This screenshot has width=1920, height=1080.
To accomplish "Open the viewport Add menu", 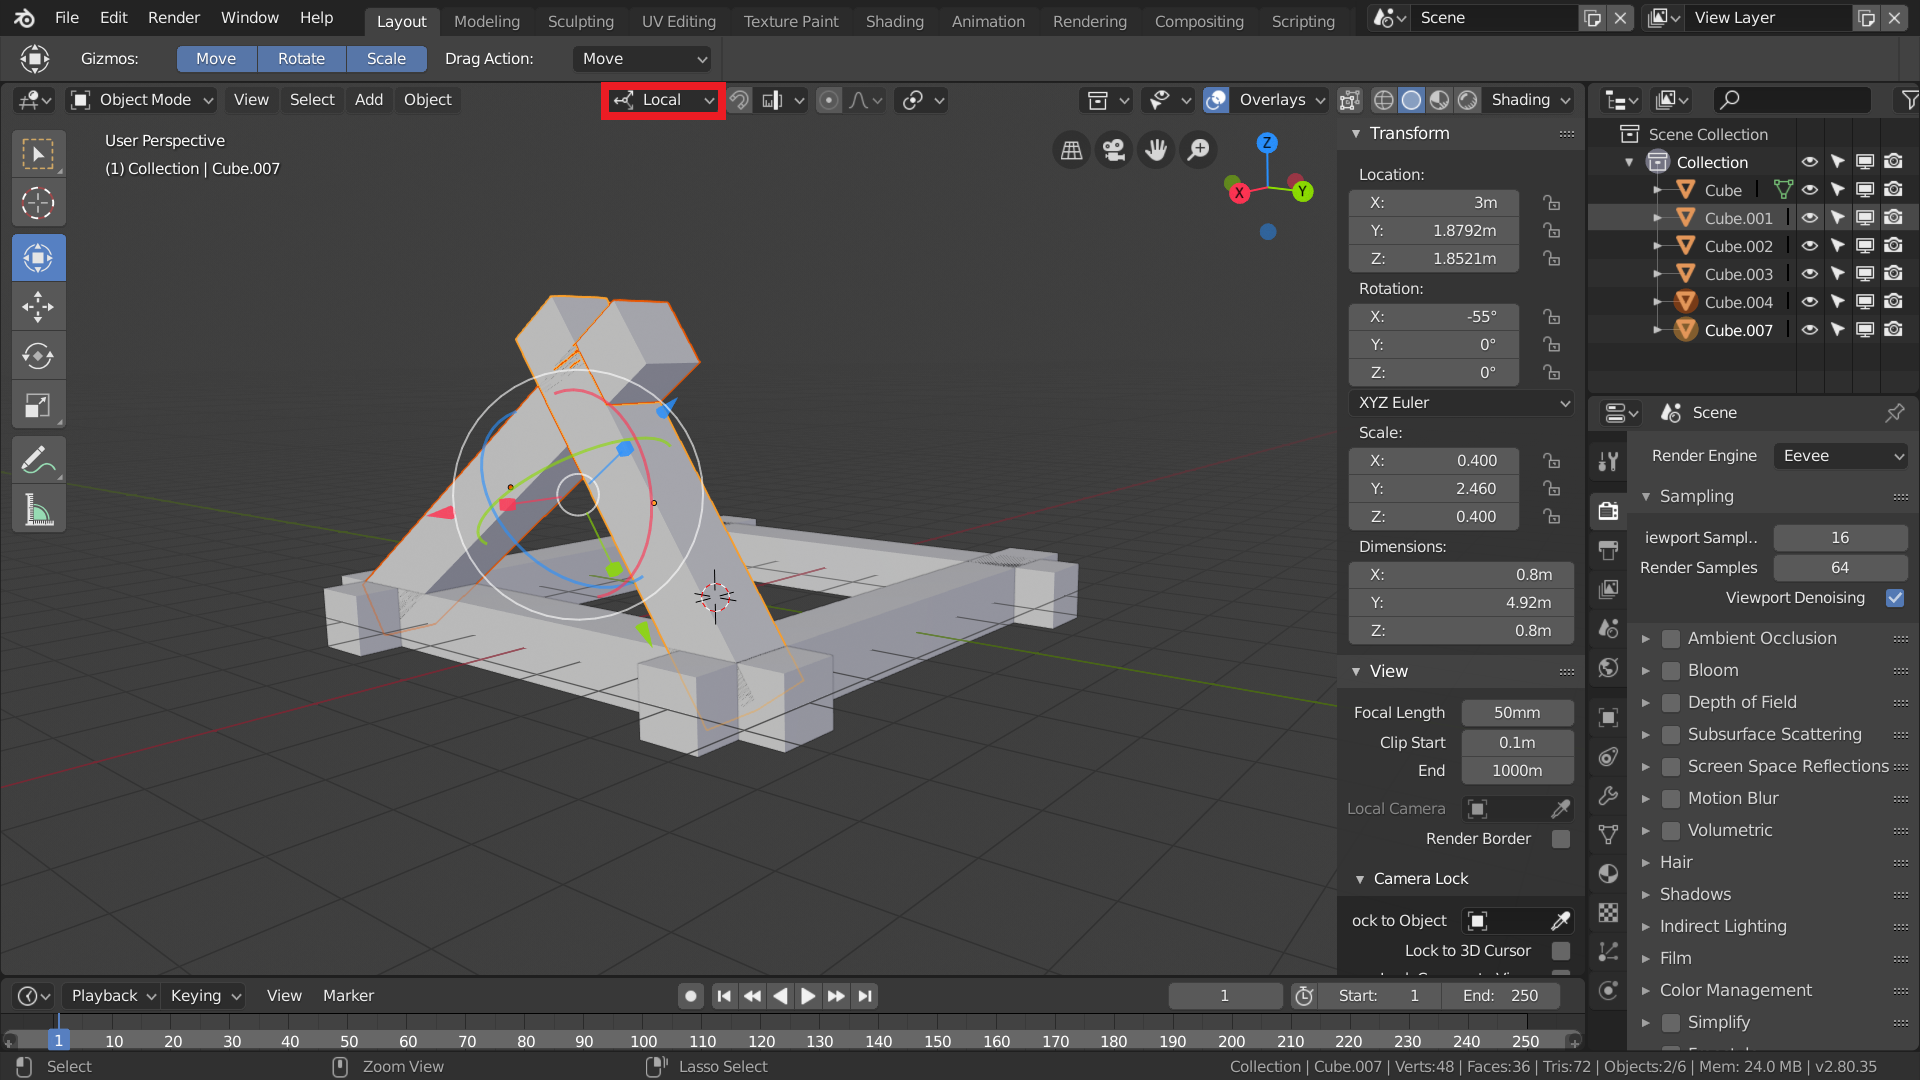I will [369, 100].
